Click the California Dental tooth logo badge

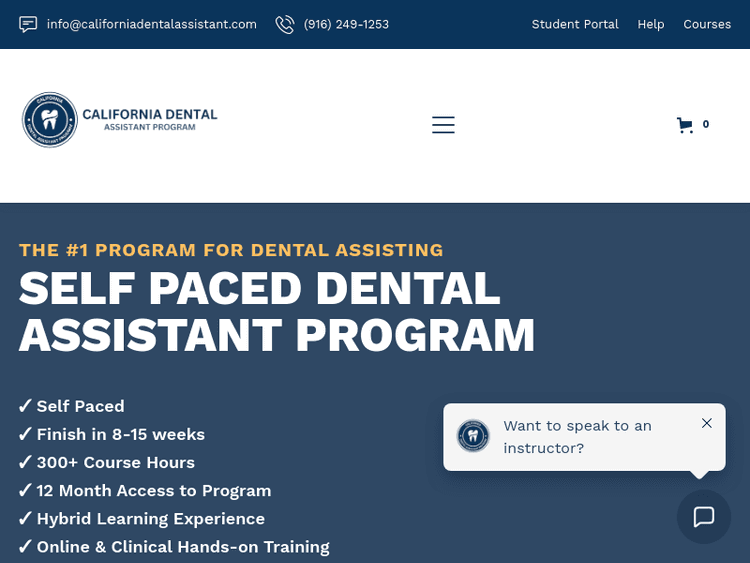50,120
